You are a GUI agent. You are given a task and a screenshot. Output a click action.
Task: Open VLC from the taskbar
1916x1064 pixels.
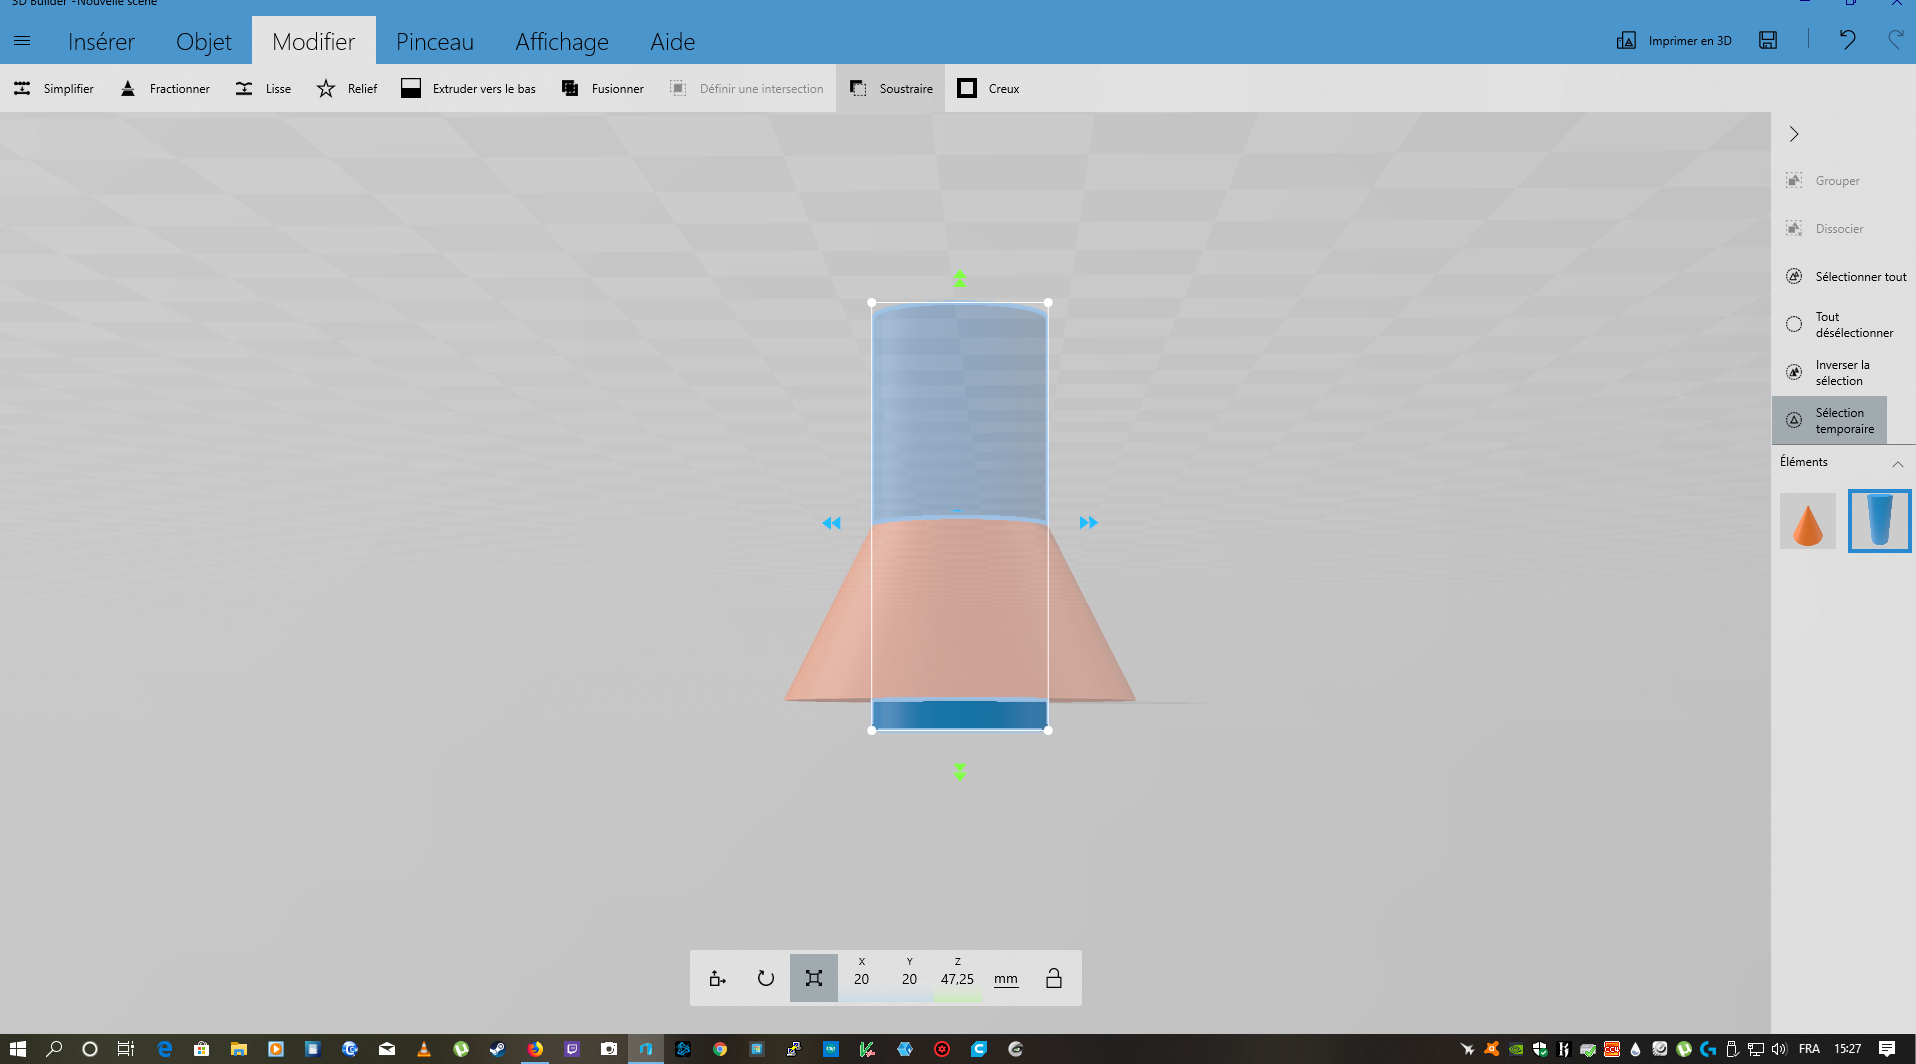click(424, 1049)
